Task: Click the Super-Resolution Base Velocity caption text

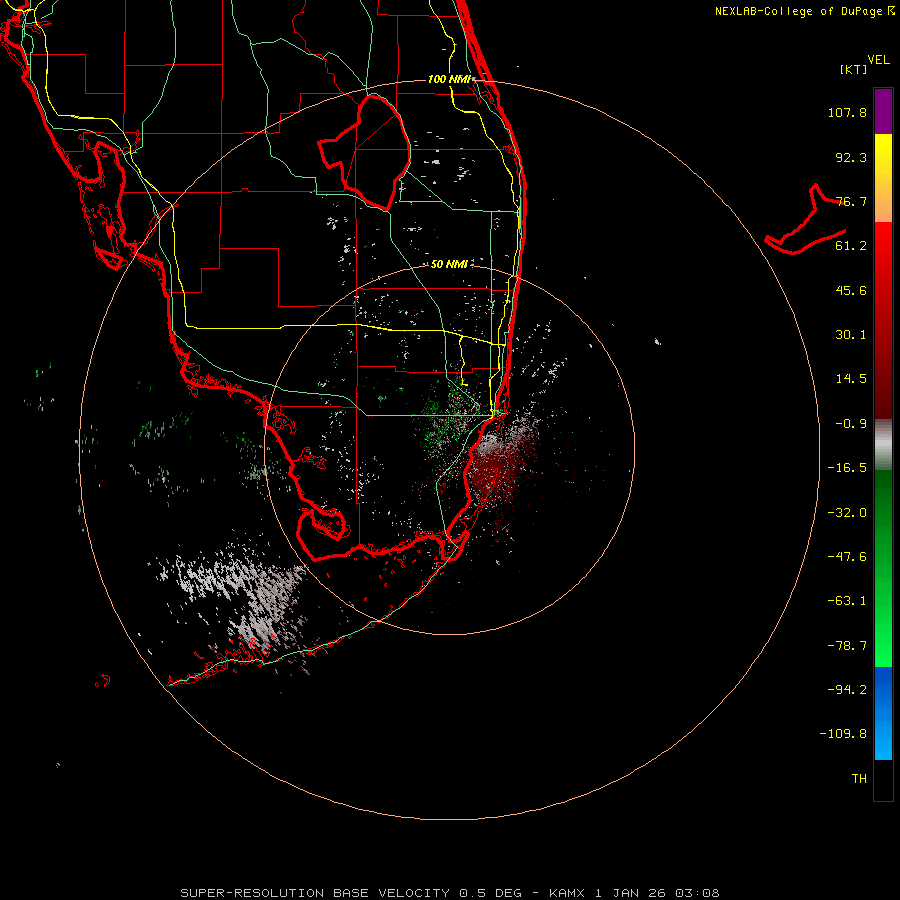Action: [x=449, y=893]
